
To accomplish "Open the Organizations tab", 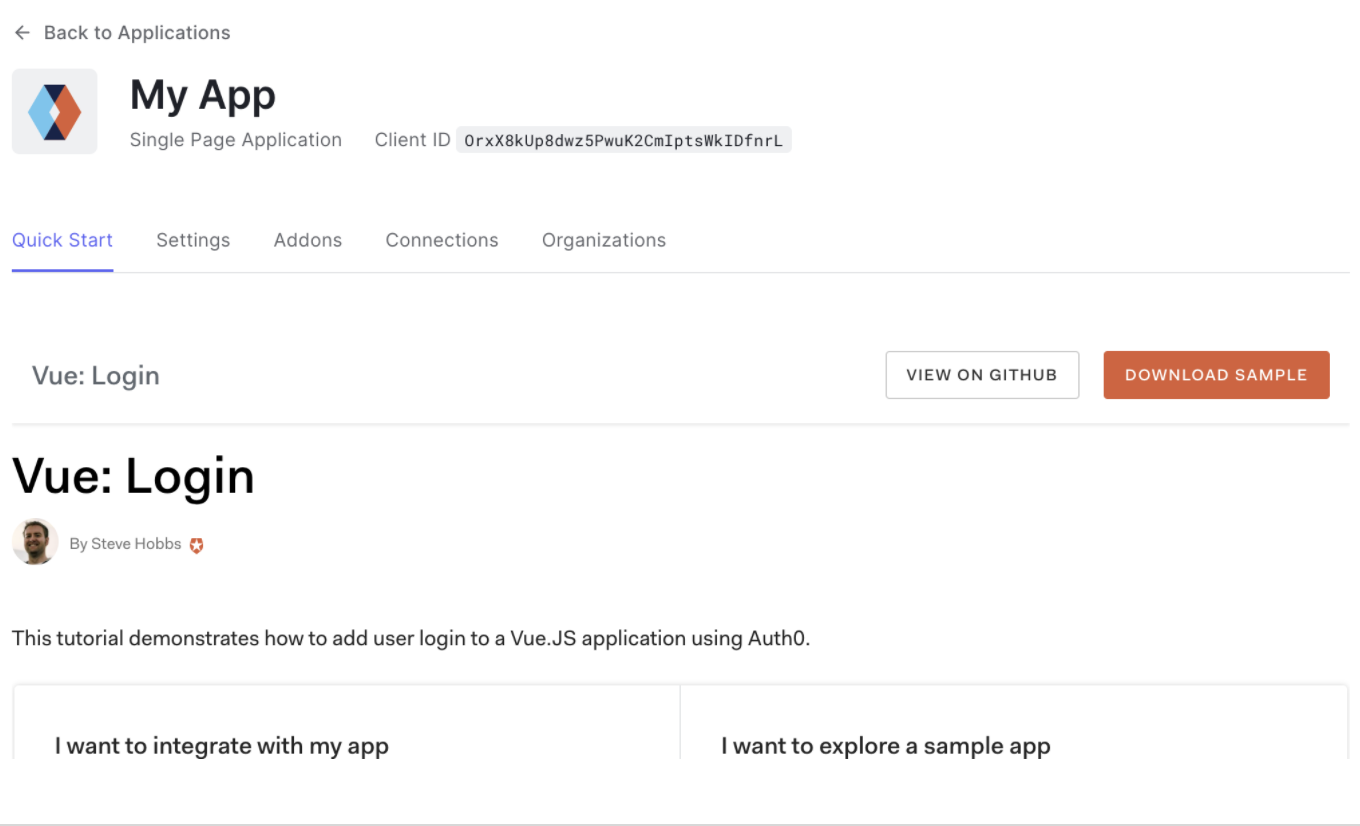I will [604, 240].
